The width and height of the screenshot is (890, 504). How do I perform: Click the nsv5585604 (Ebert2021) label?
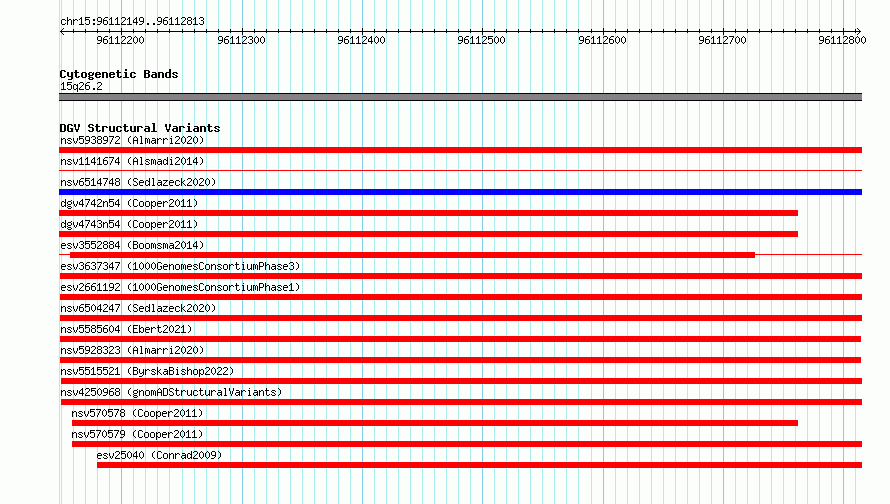126,329
